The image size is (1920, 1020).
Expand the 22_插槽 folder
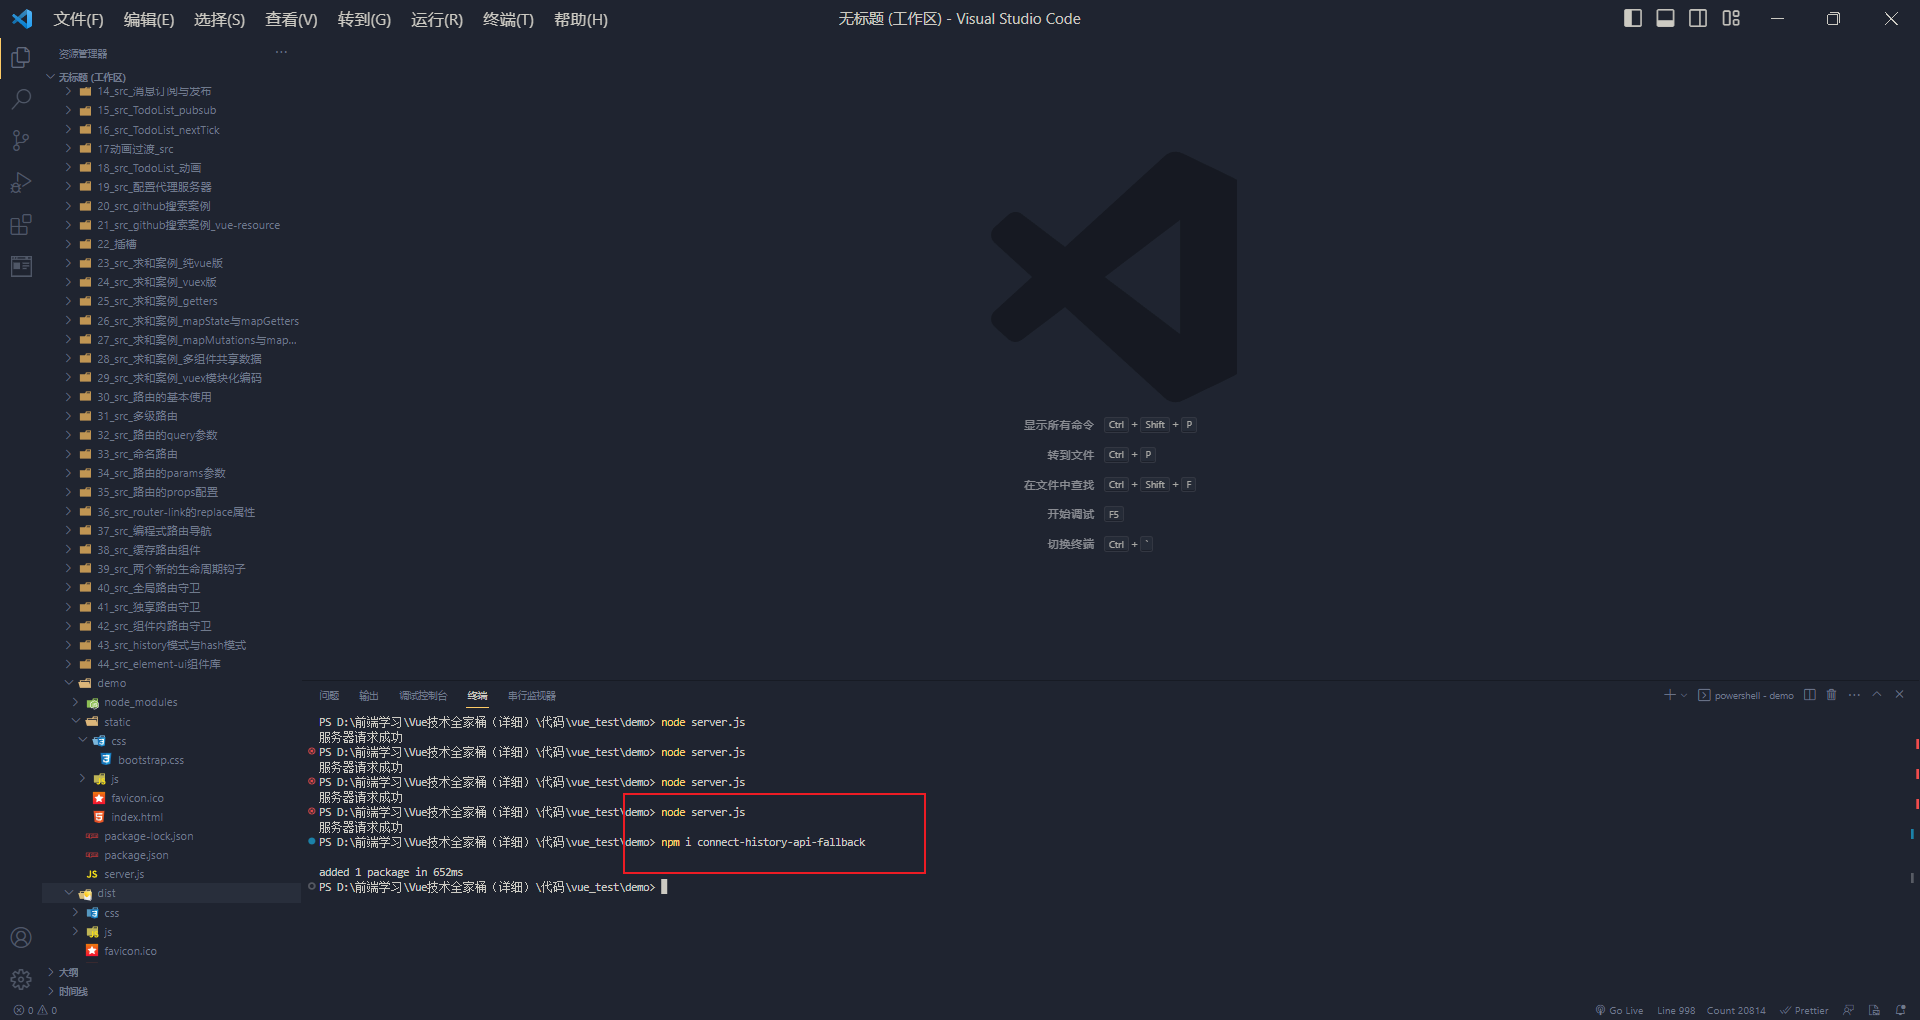point(171,244)
